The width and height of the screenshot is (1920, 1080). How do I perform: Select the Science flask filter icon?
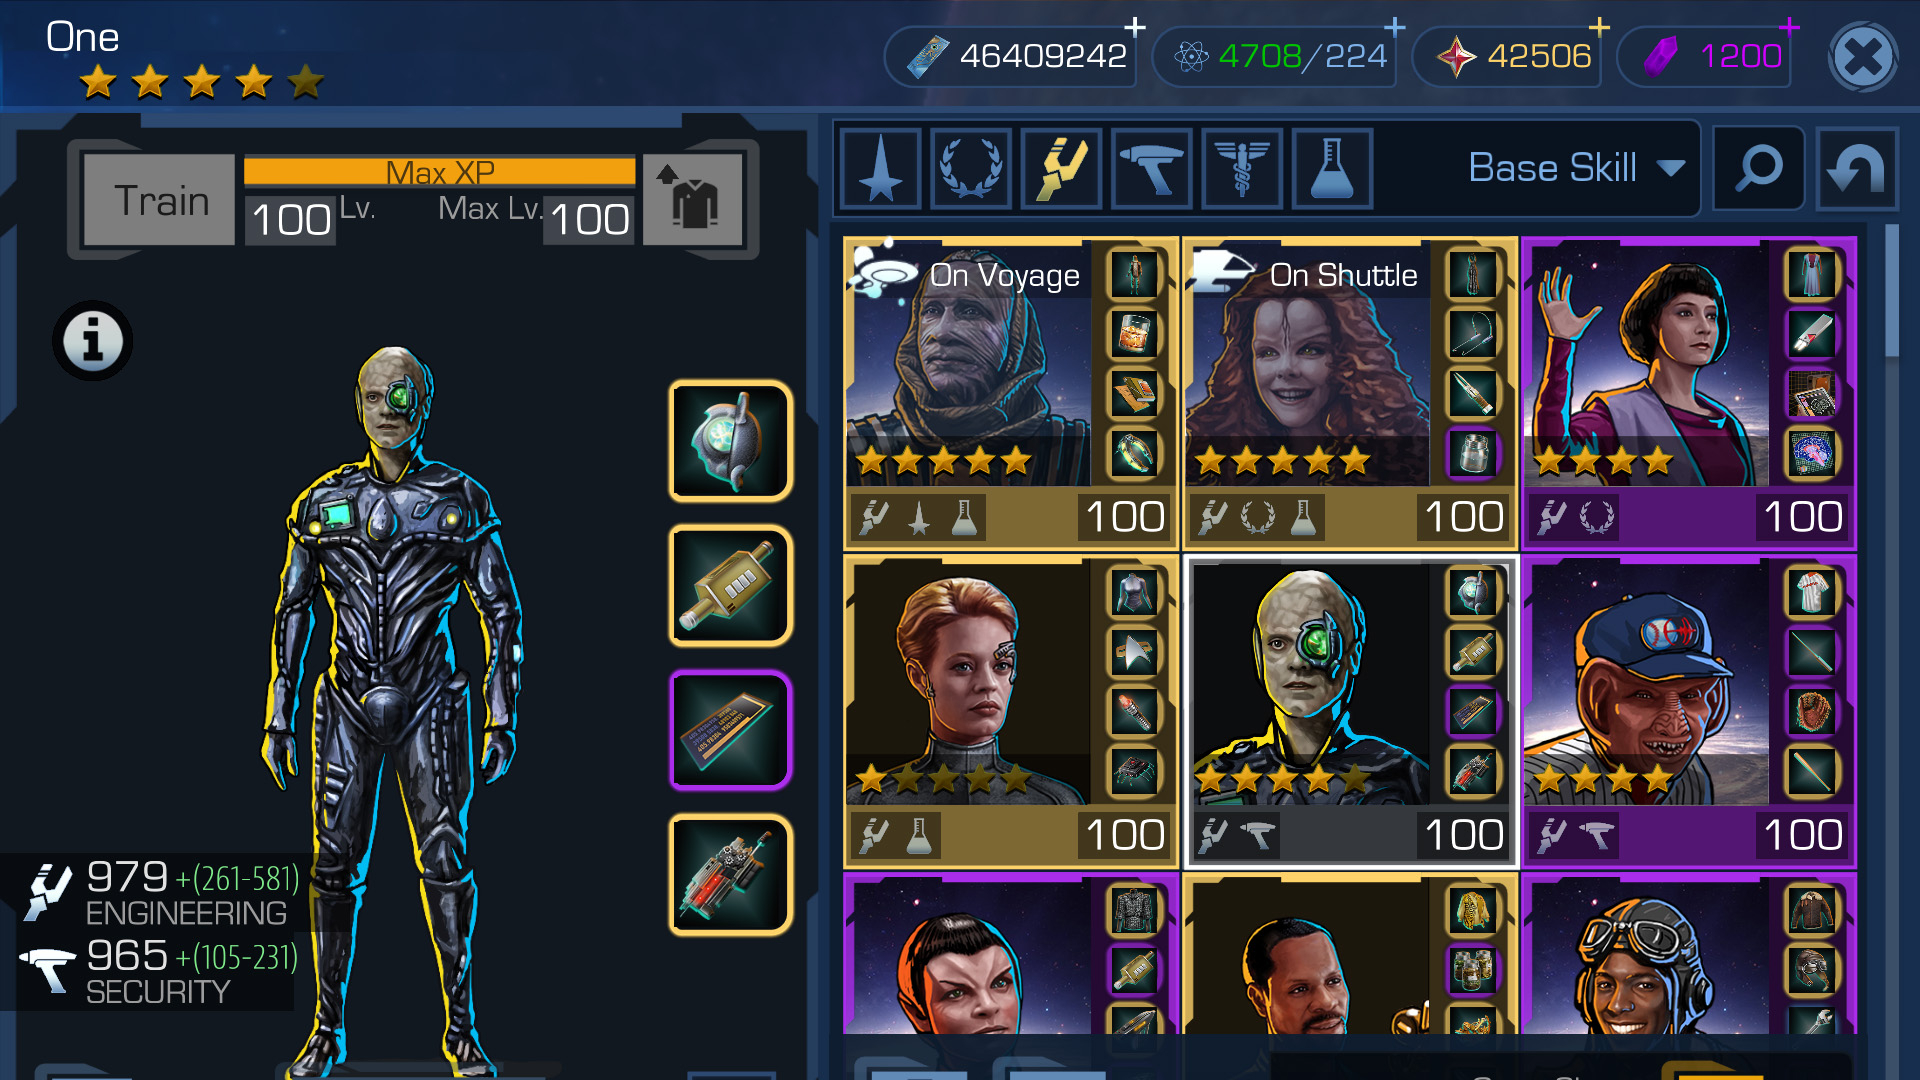pos(1331,168)
